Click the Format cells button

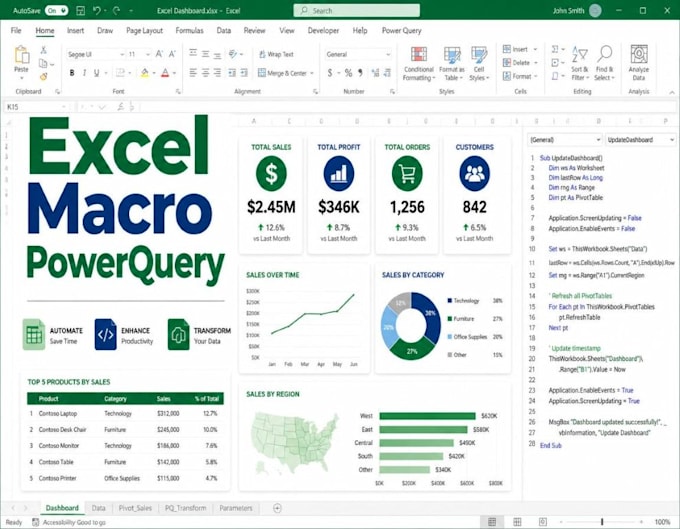coord(520,76)
